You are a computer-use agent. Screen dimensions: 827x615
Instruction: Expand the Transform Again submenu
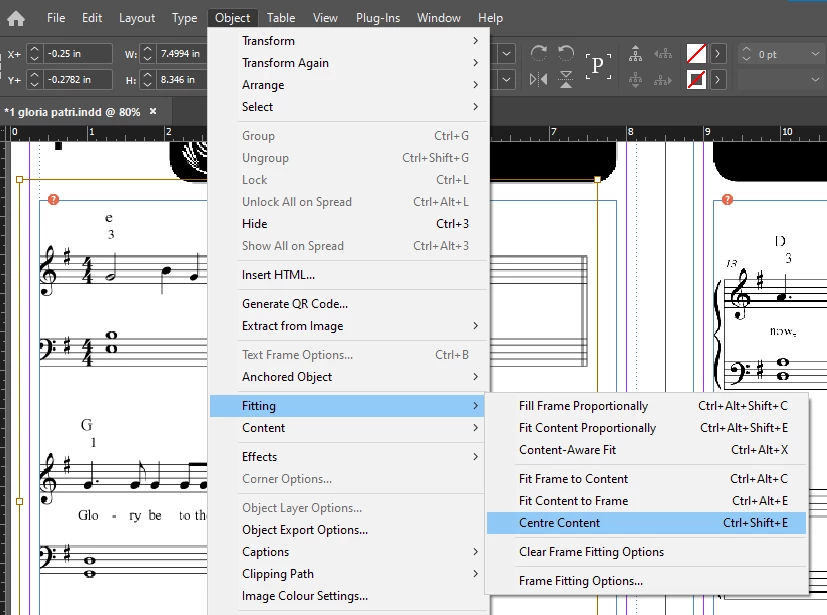pyautogui.click(x=348, y=63)
